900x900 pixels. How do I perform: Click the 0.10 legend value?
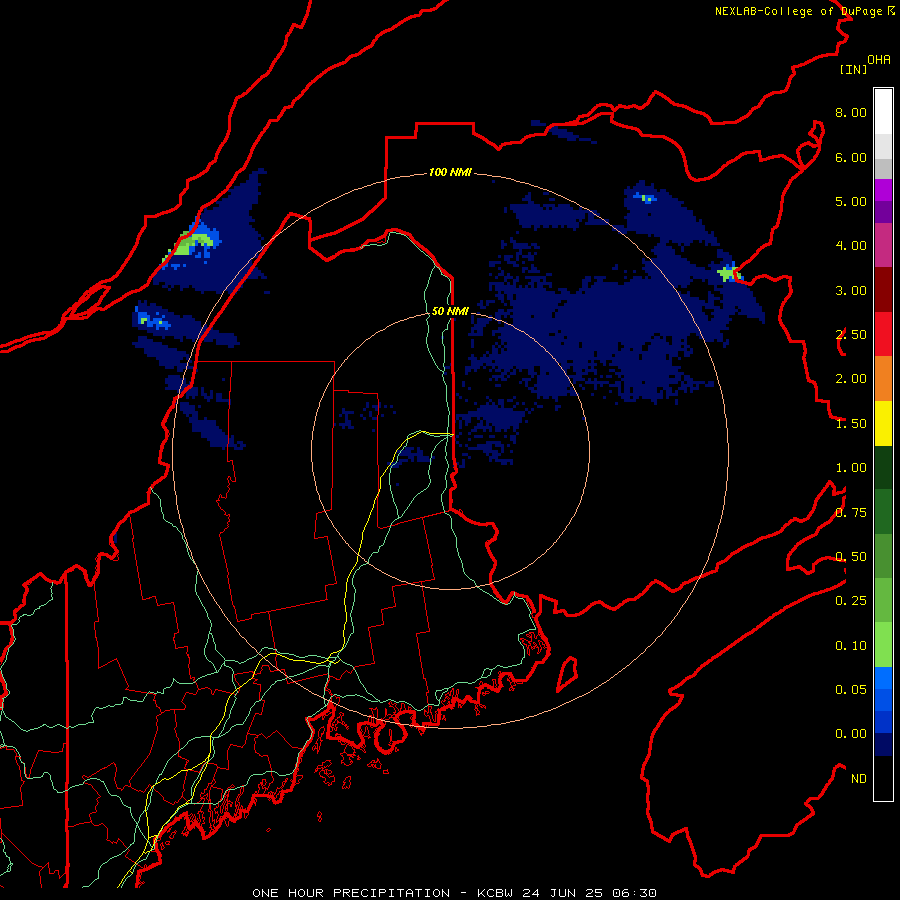(x=851, y=646)
